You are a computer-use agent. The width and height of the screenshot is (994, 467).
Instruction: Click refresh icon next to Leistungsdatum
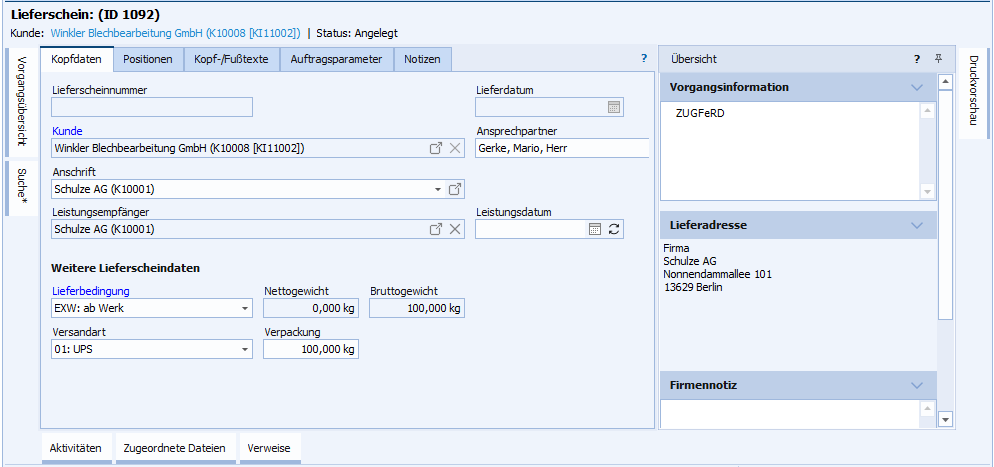pyautogui.click(x=614, y=229)
